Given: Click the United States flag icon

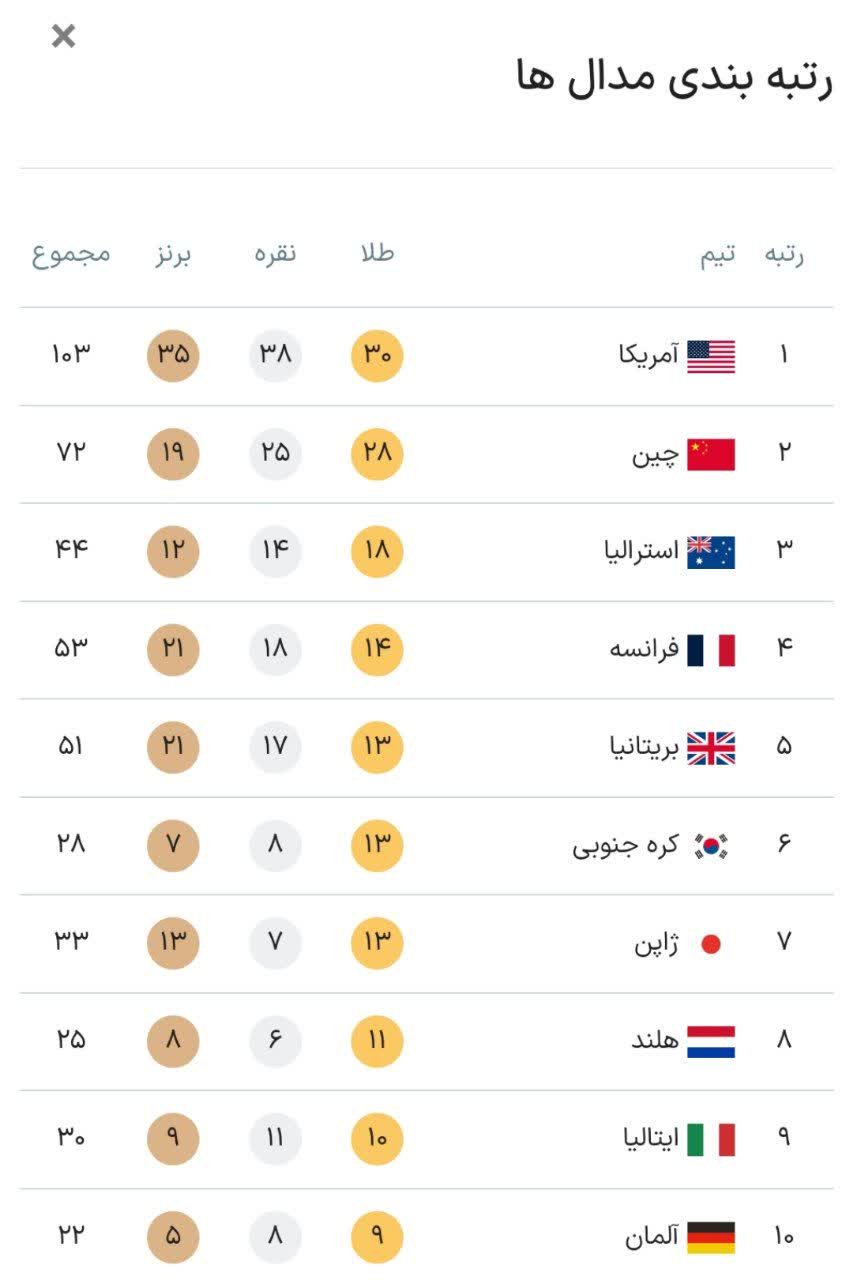Looking at the screenshot, I should point(711,356).
